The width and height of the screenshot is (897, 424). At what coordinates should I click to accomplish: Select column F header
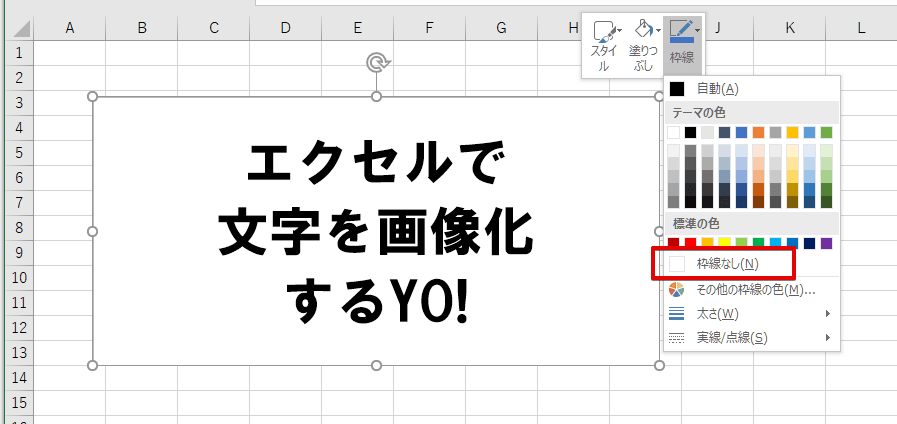pyautogui.click(x=430, y=28)
